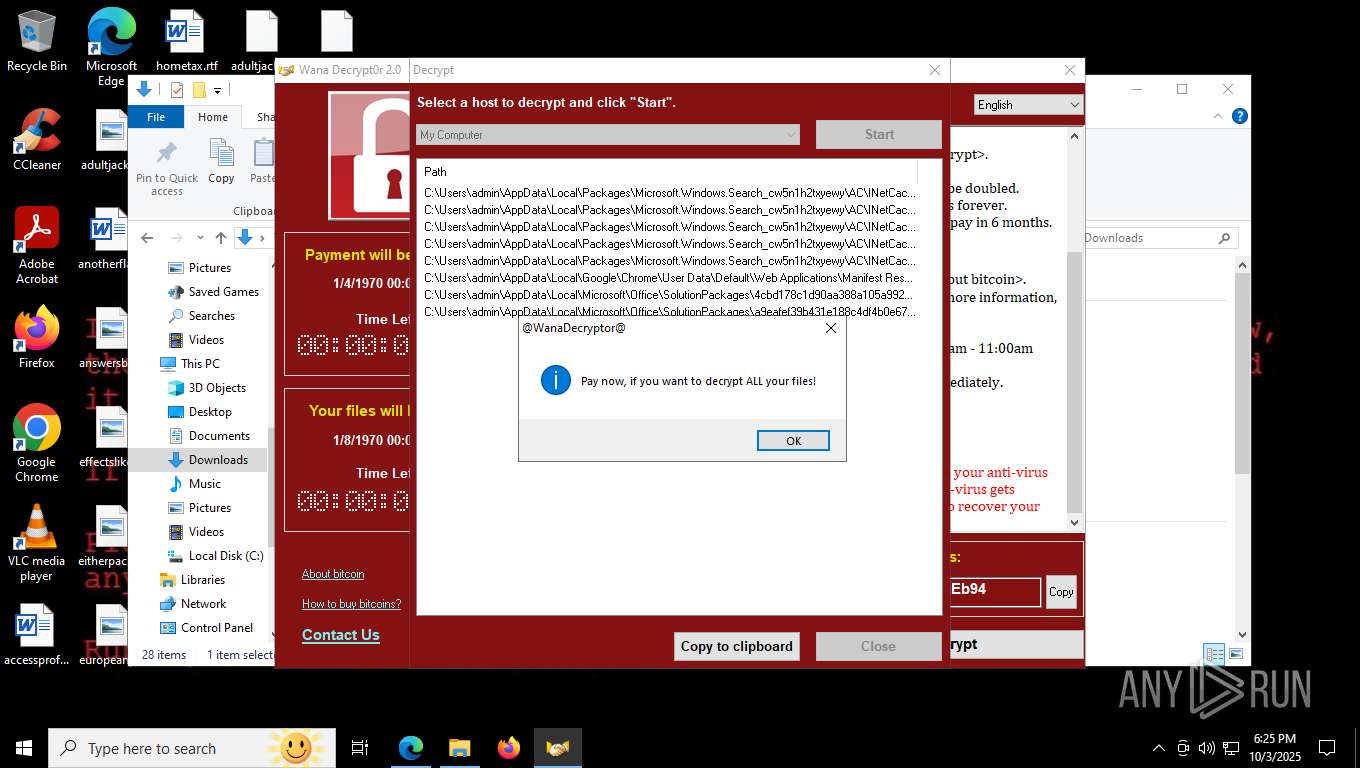
Task: Click the volume icon in the system tray
Action: tap(1206, 748)
